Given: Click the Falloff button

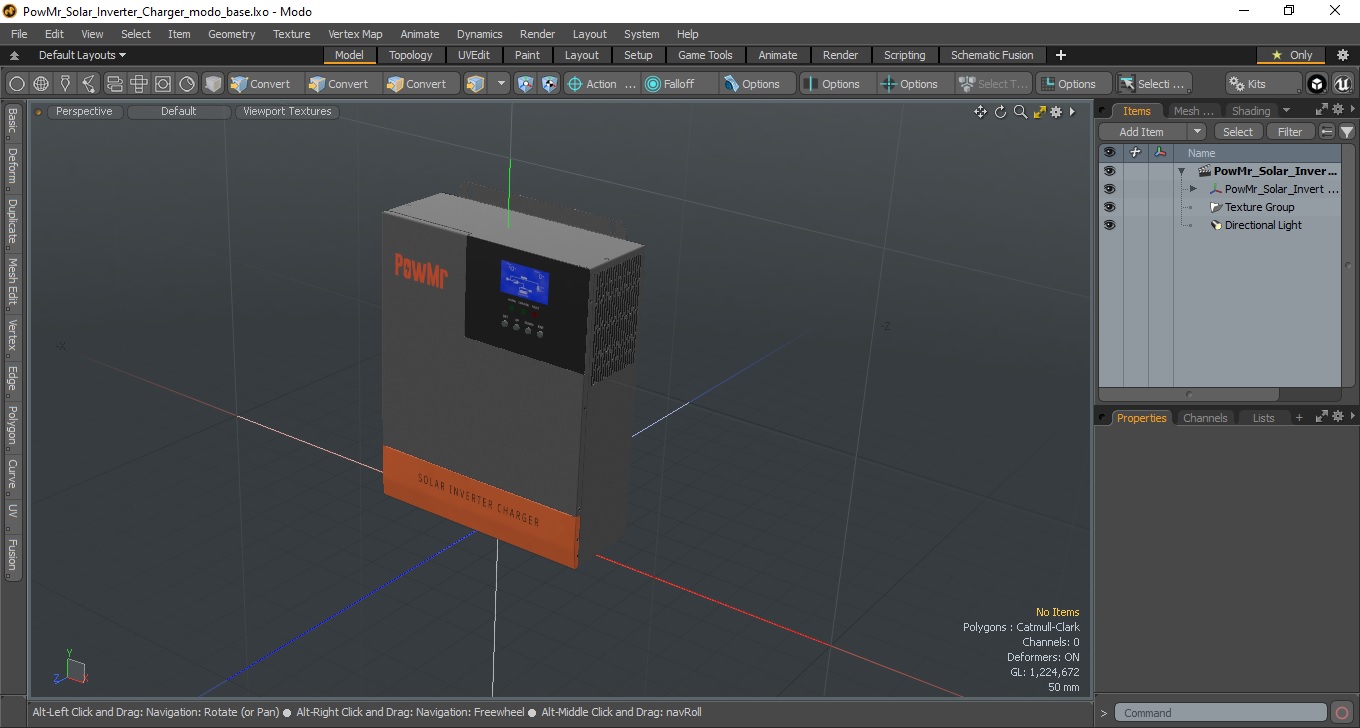Looking at the screenshot, I should [679, 84].
